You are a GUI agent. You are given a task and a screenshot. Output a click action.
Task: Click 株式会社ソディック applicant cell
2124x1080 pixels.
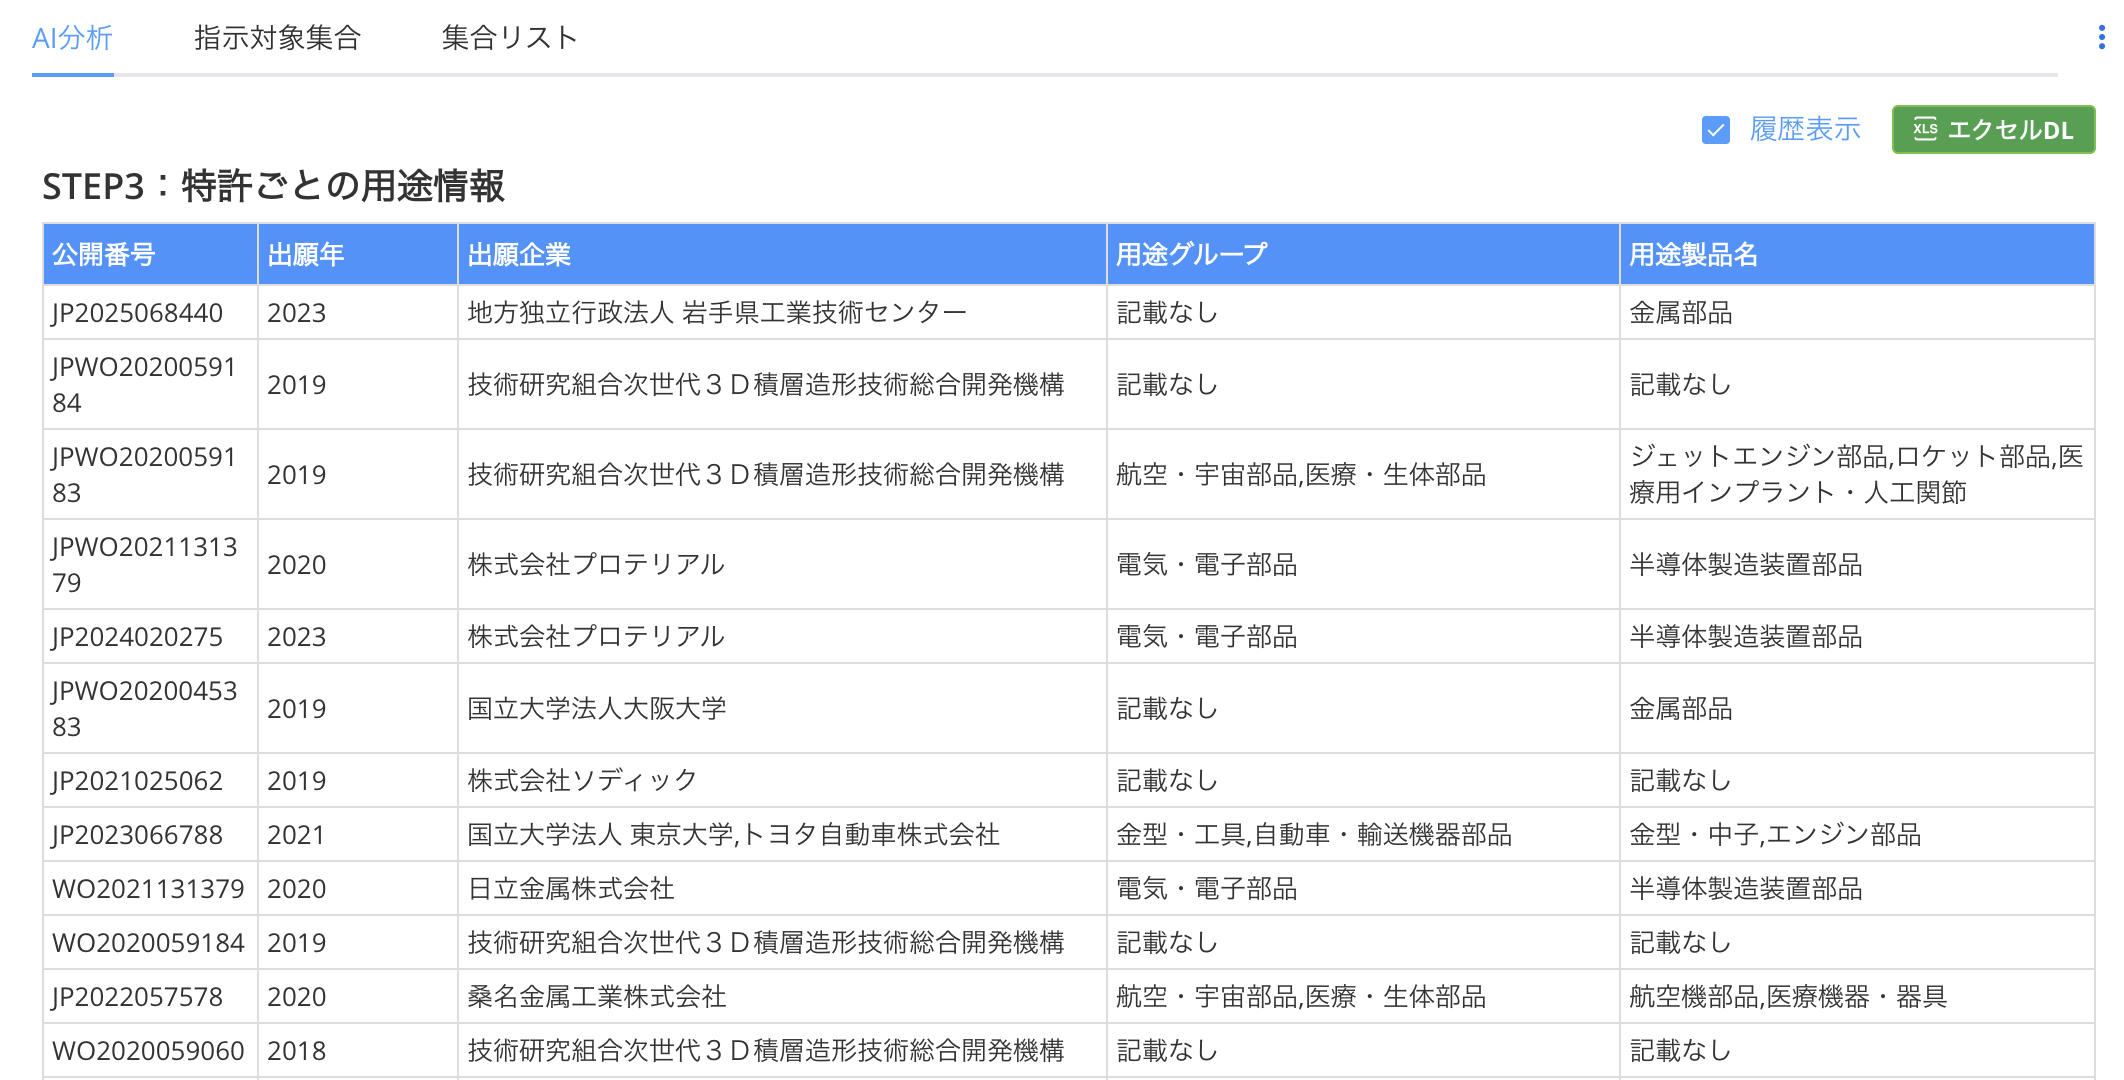pos(583,781)
